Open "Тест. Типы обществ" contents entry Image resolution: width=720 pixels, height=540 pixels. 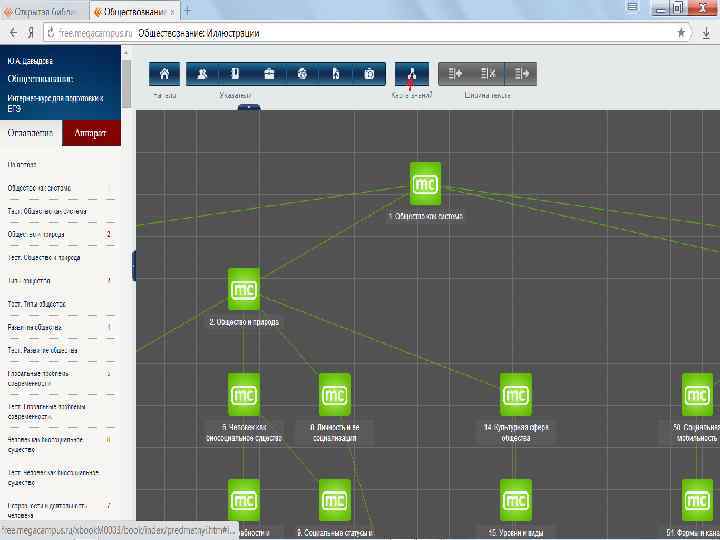pos(37,304)
